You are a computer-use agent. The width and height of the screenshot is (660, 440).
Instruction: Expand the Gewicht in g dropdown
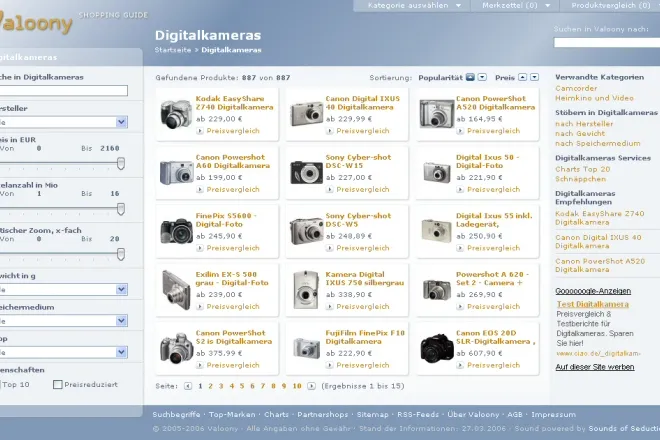[121, 289]
